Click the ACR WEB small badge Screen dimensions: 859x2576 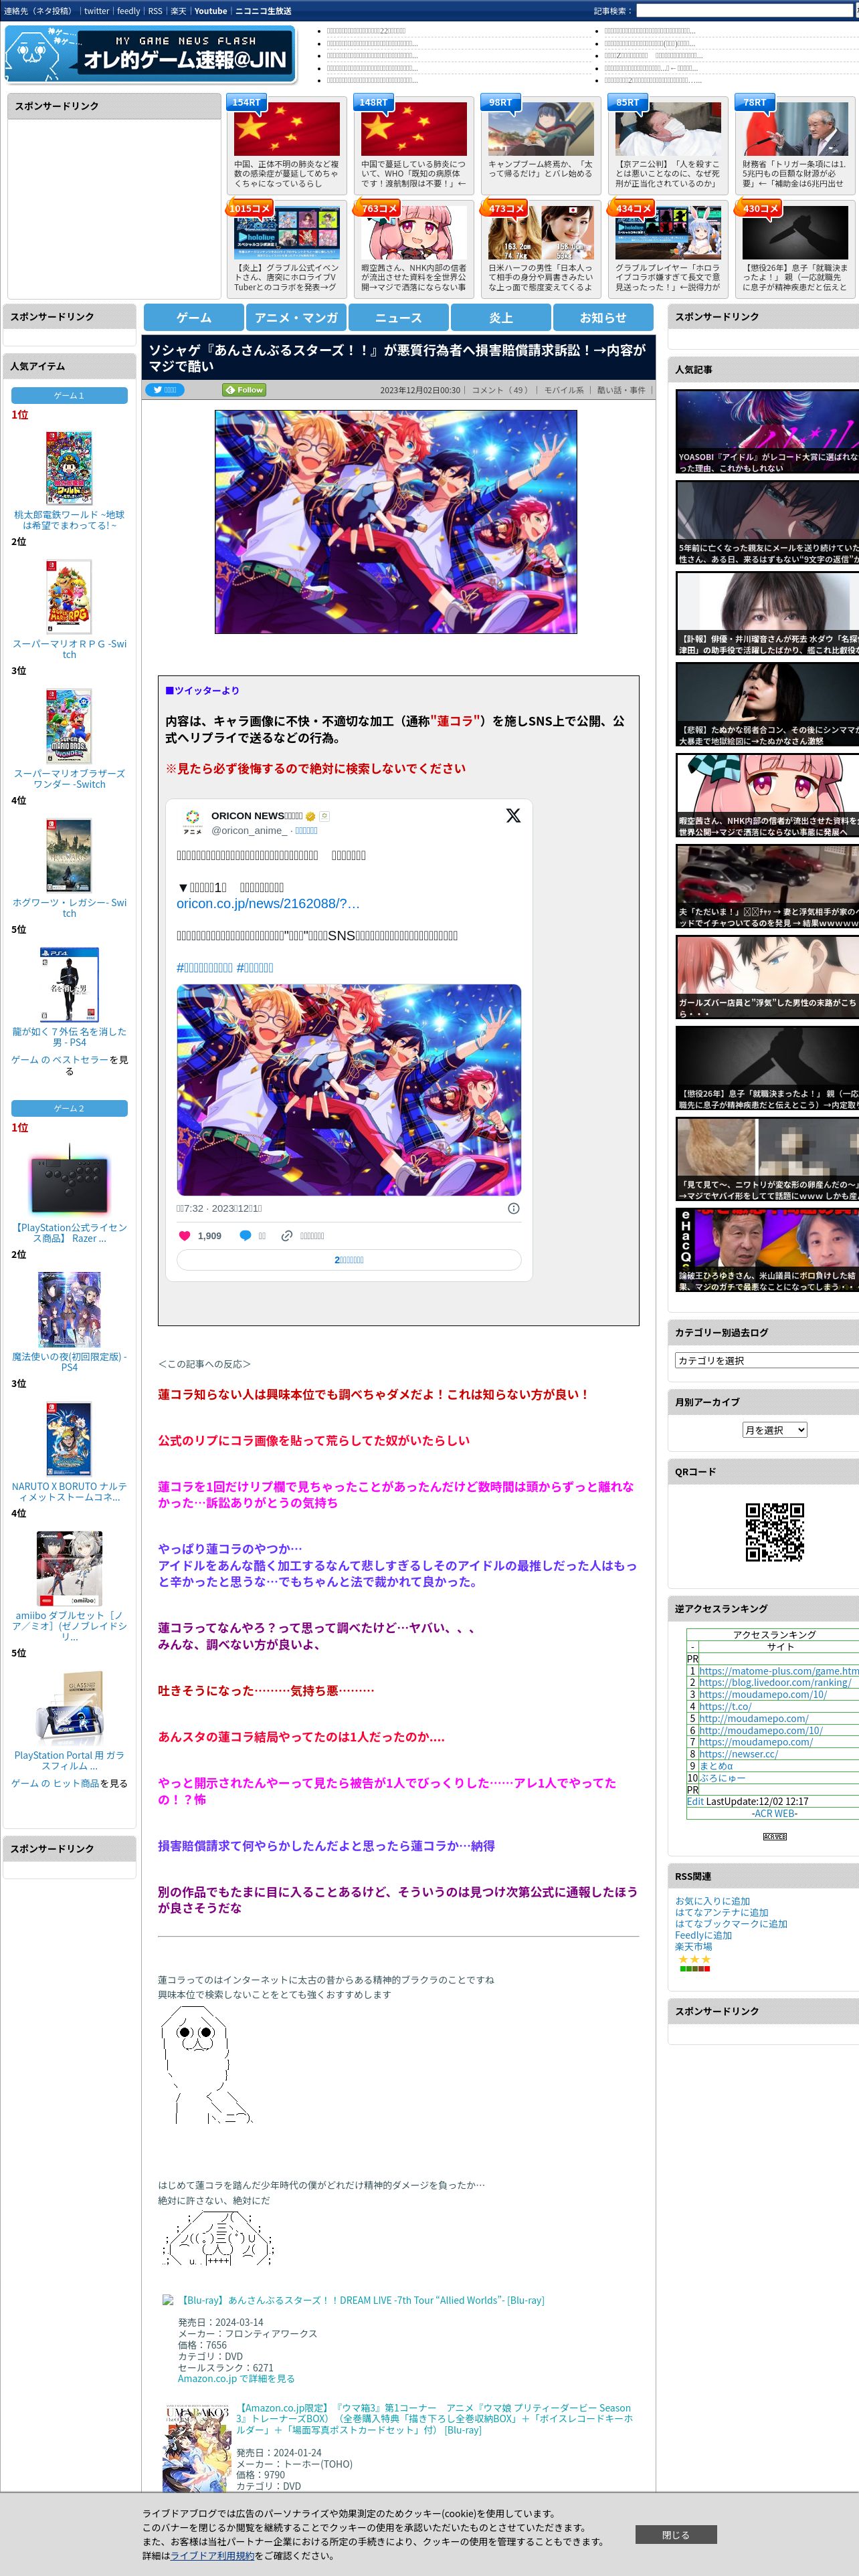click(x=774, y=1837)
